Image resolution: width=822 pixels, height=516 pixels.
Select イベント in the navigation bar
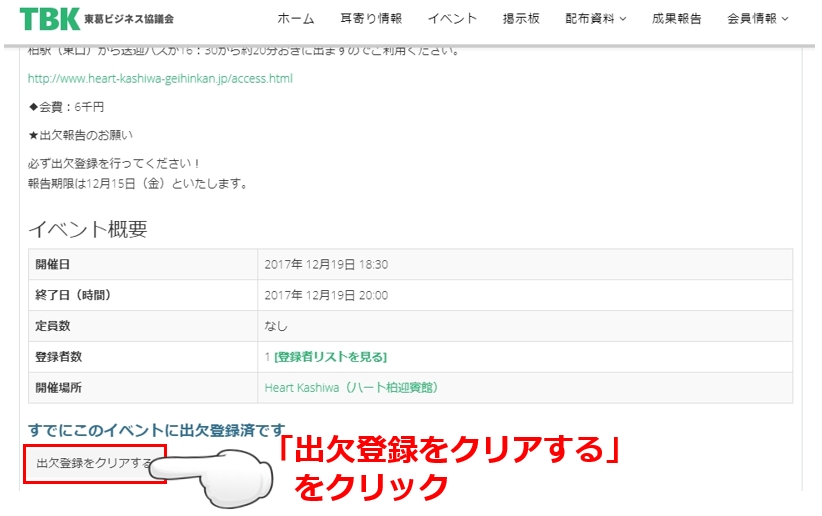452,19
